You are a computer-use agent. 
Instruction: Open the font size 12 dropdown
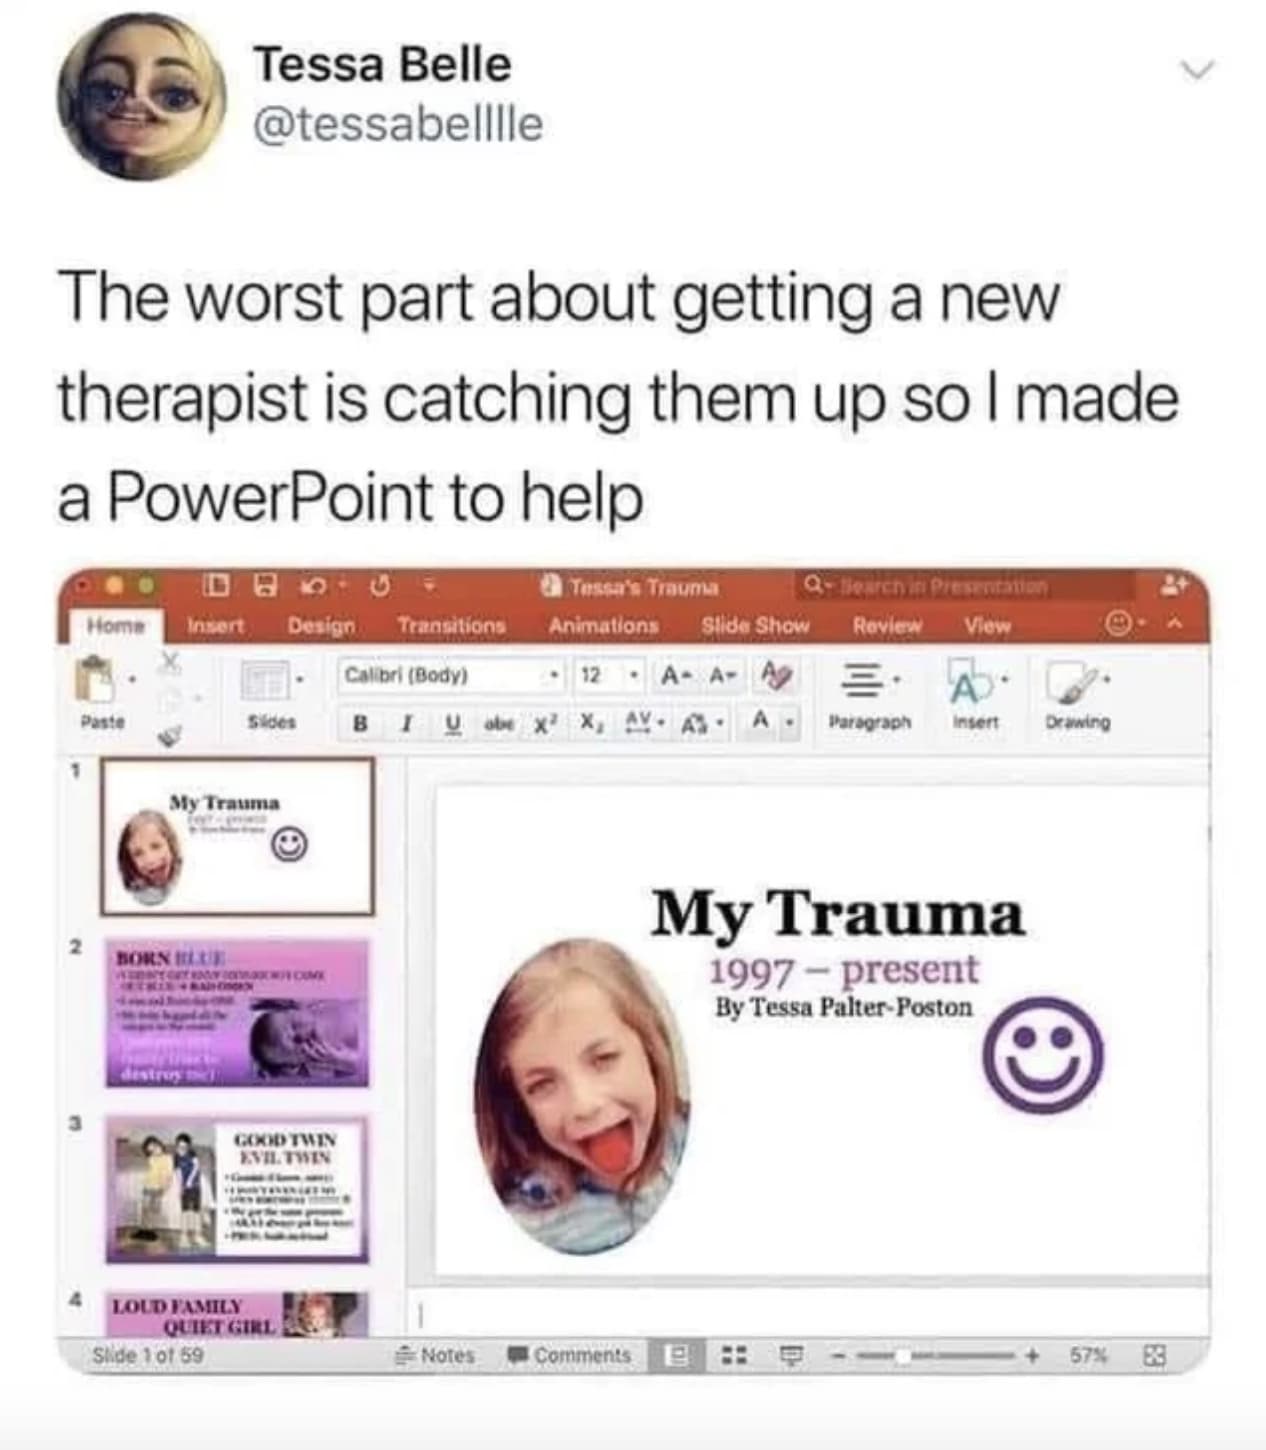(606, 675)
